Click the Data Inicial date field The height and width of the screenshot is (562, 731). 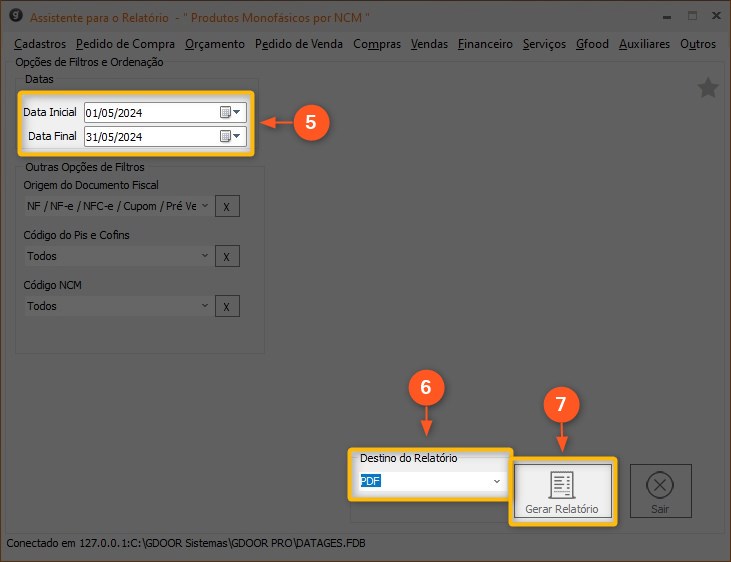[x=150, y=112]
